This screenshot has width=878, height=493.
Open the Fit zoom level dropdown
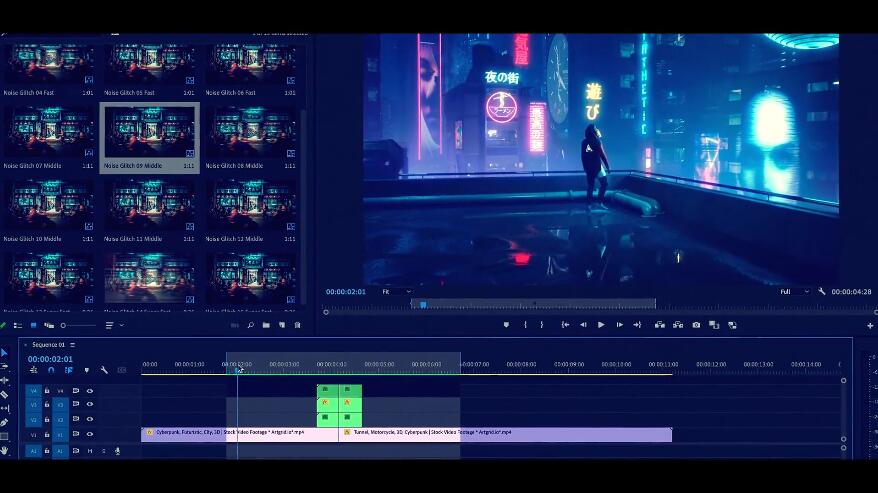point(398,291)
